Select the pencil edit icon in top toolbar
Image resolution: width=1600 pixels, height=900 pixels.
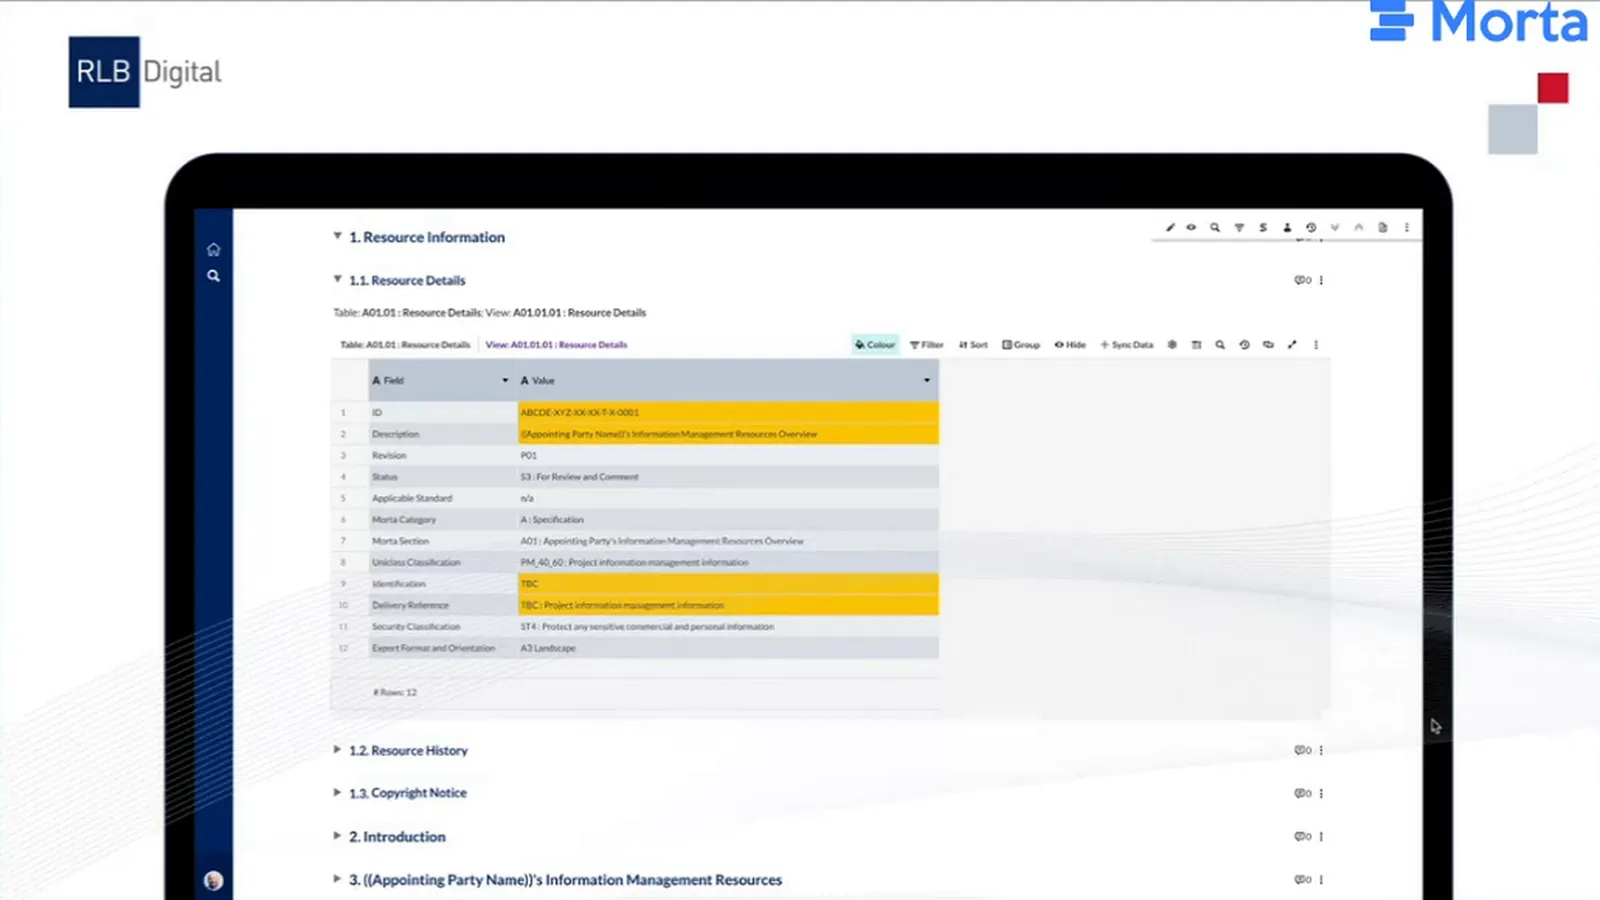click(x=1170, y=227)
